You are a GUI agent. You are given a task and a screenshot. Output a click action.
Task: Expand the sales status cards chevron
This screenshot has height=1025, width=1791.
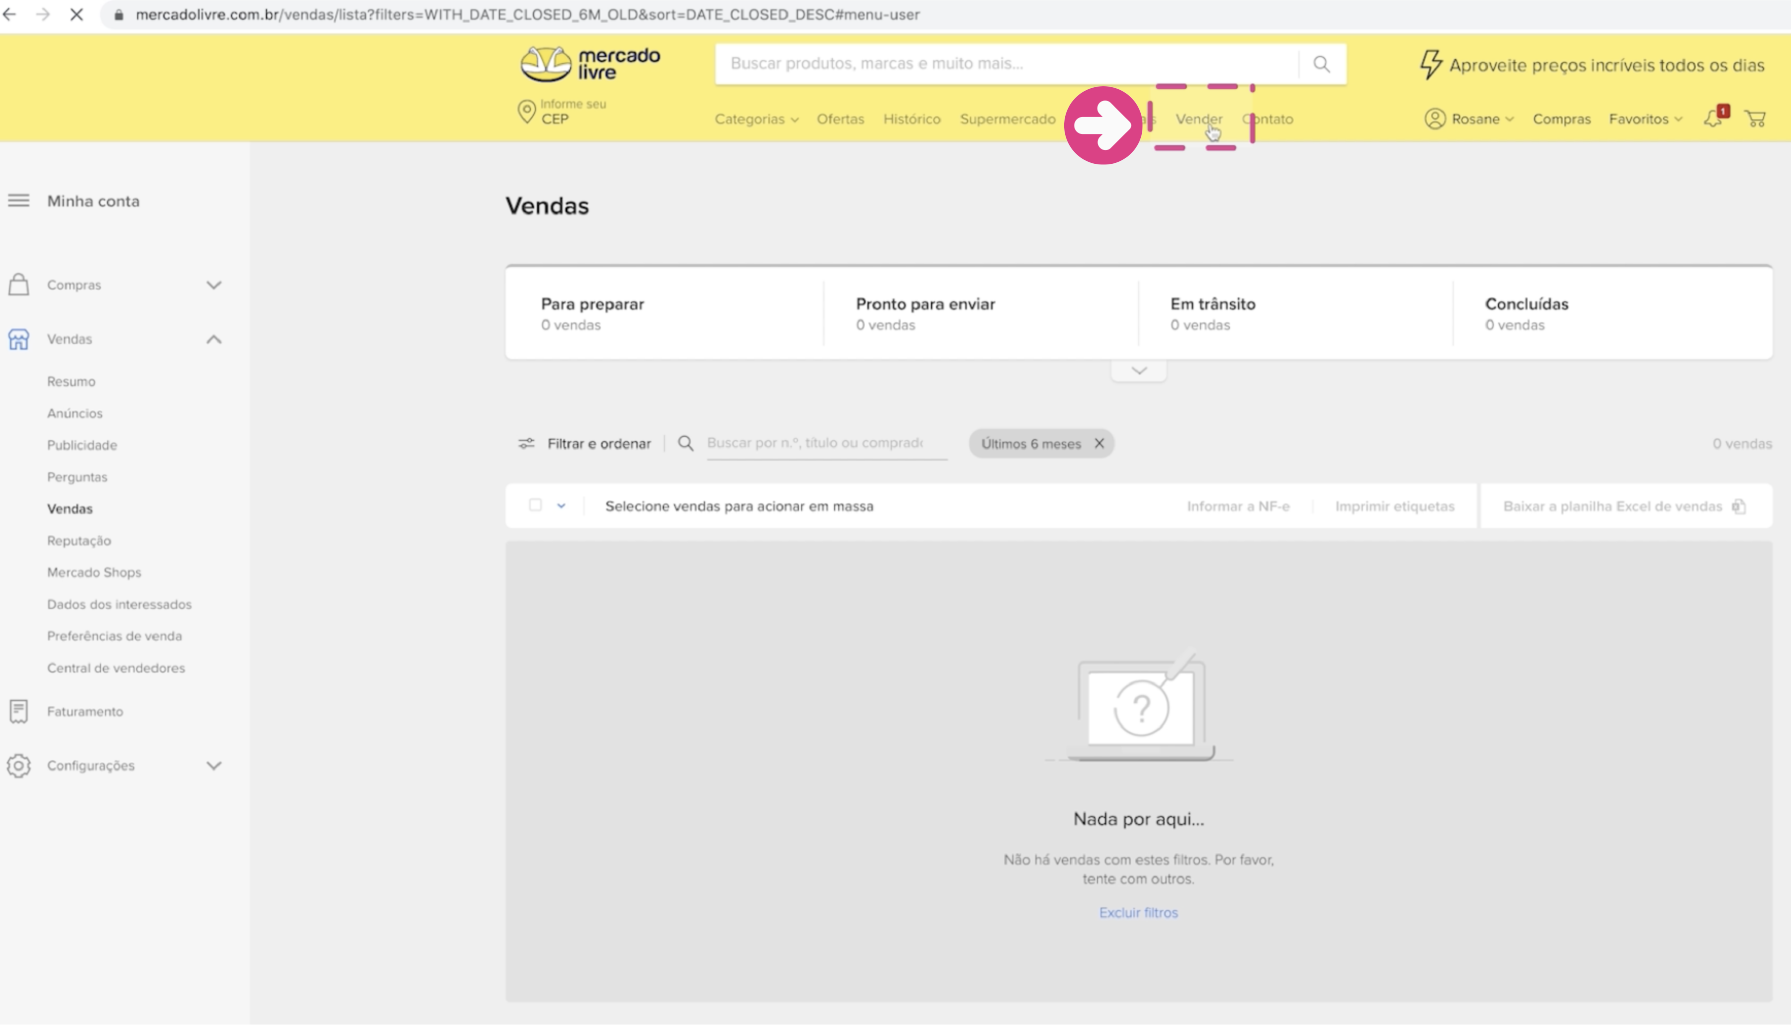[1138, 370]
